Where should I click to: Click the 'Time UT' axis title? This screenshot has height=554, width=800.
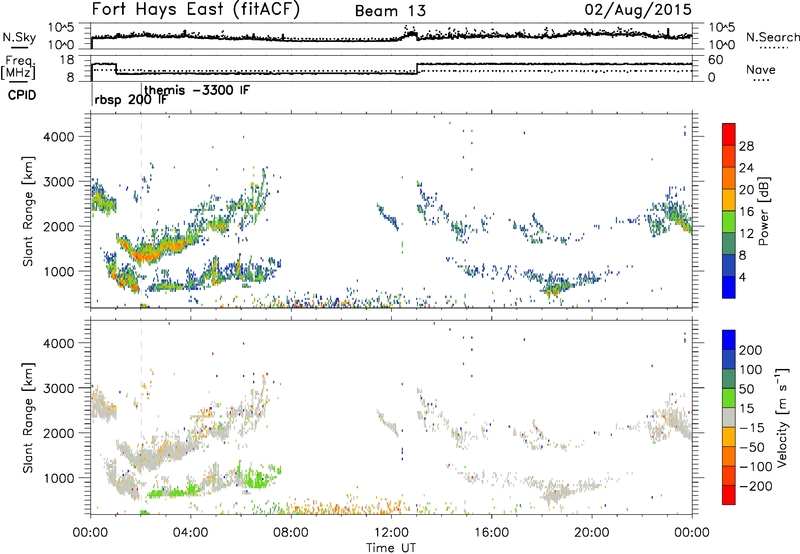pos(391,548)
